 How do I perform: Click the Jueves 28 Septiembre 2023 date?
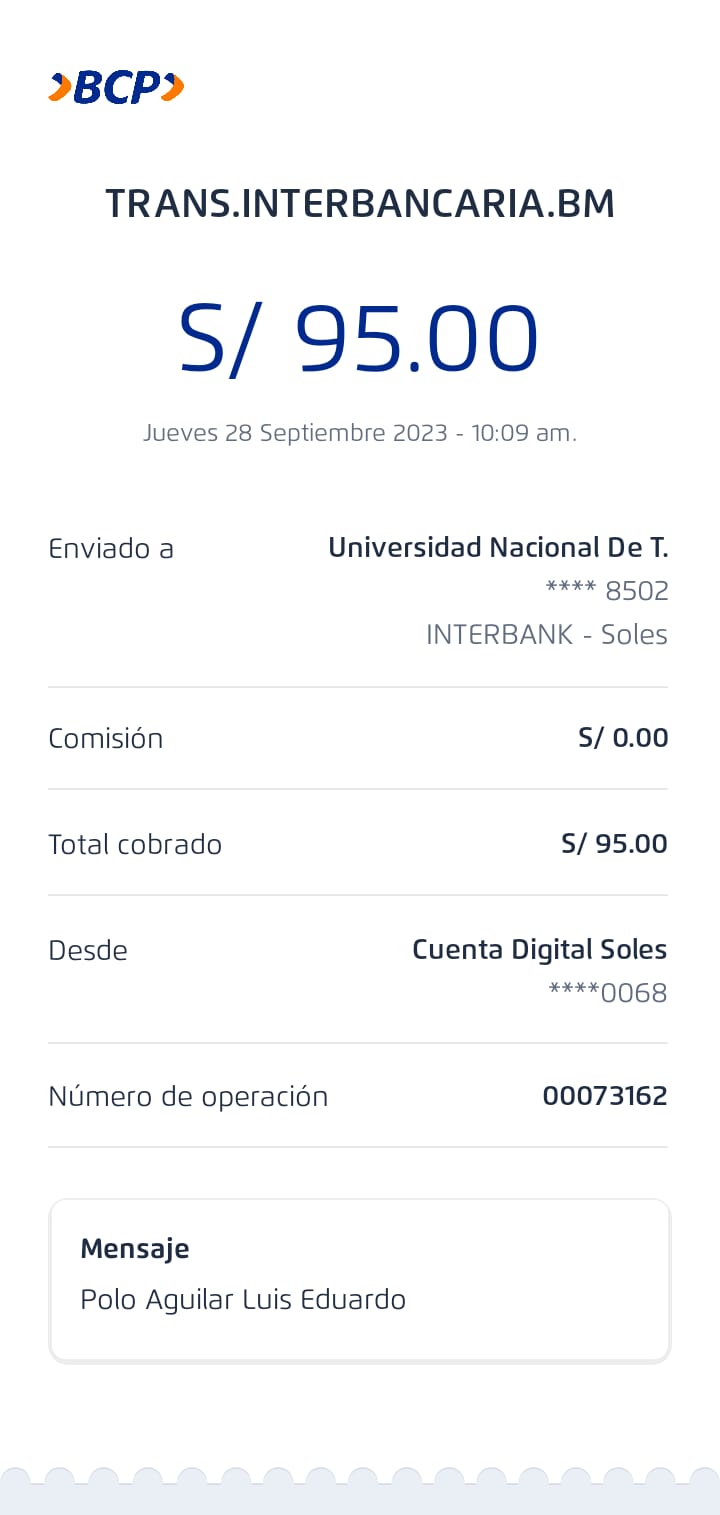tap(360, 433)
